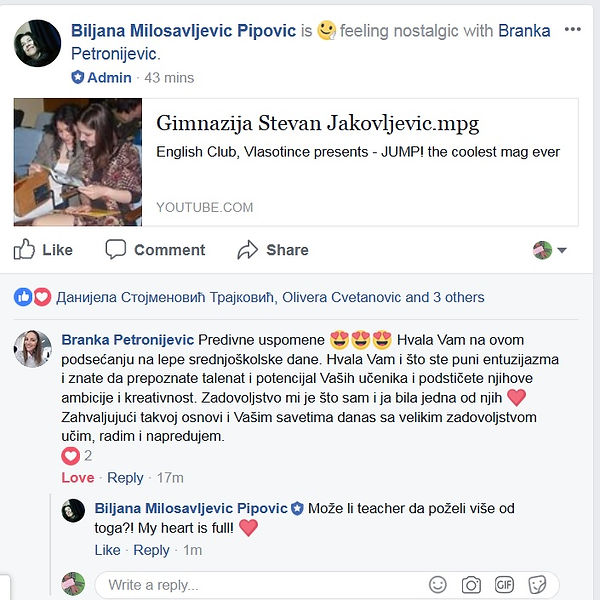Viewport: 600px width, 600px height.
Task: Open the Gimnazija Stevan Jakovljevic.mpg video link
Action: [x=317, y=124]
